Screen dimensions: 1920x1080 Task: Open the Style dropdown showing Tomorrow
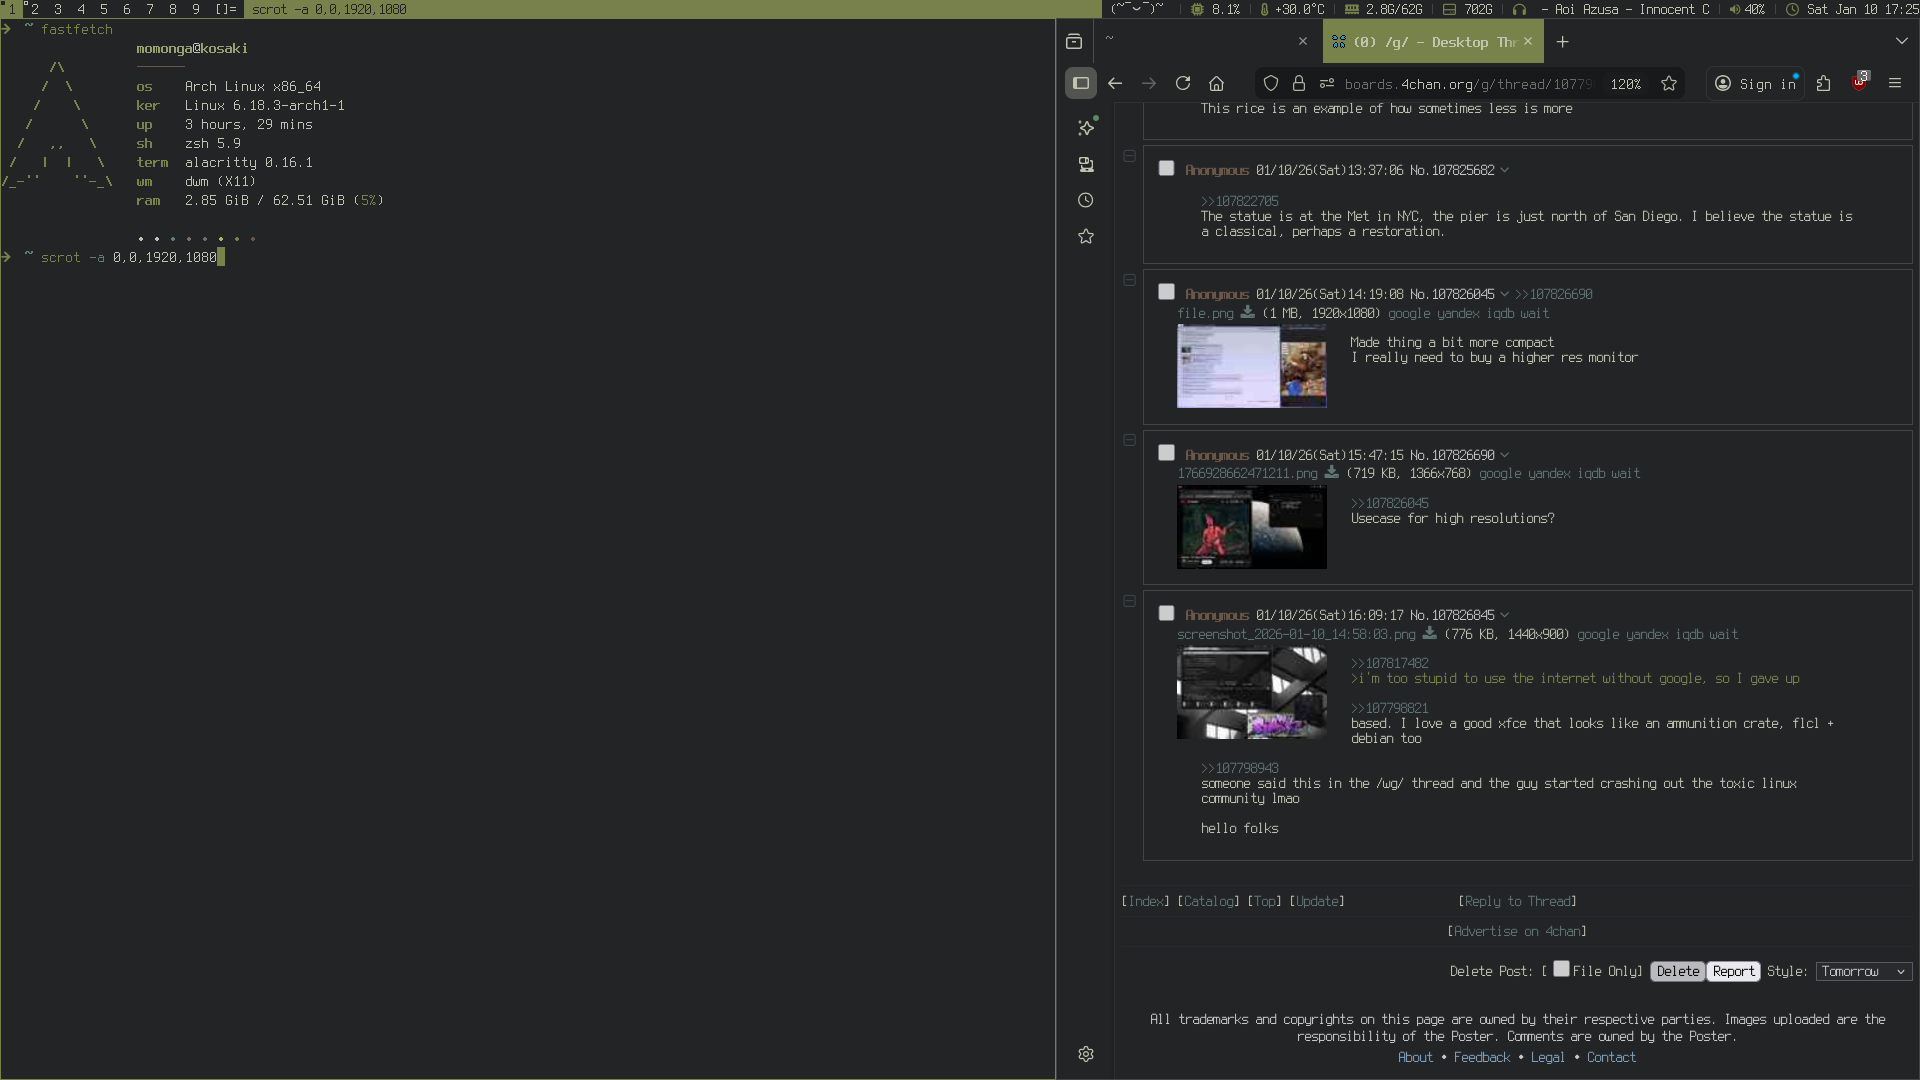[1863, 972]
